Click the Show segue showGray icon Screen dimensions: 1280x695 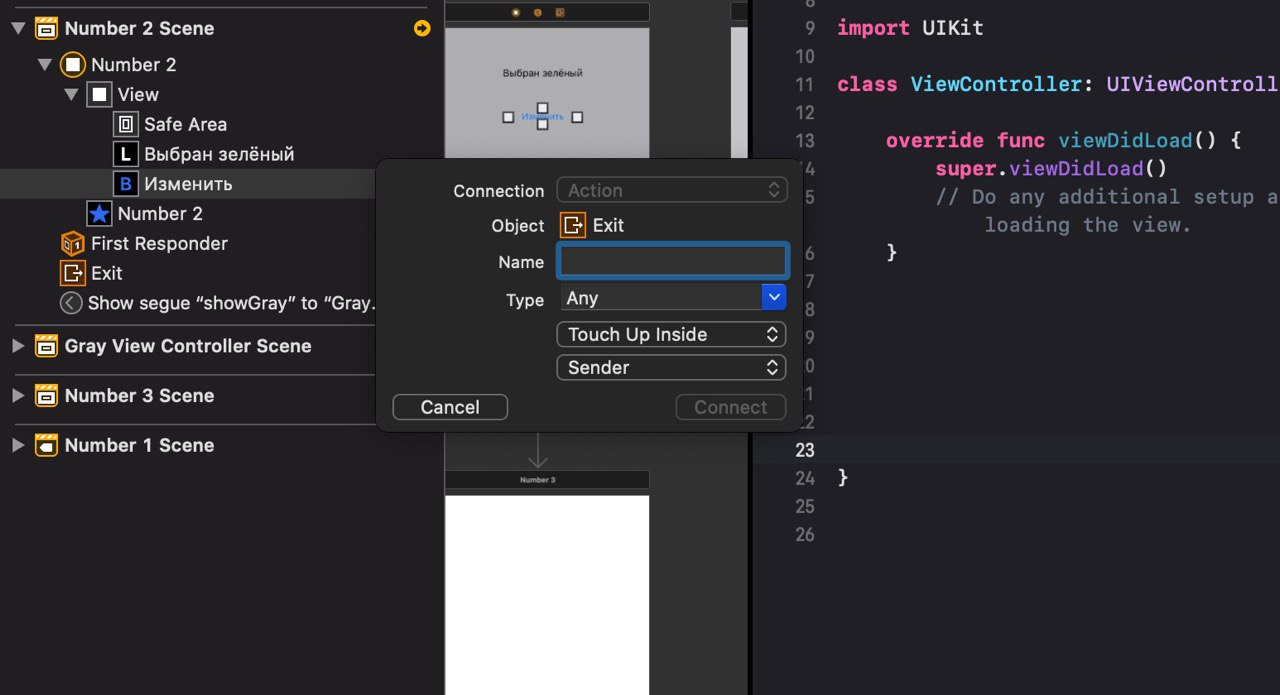click(71, 303)
